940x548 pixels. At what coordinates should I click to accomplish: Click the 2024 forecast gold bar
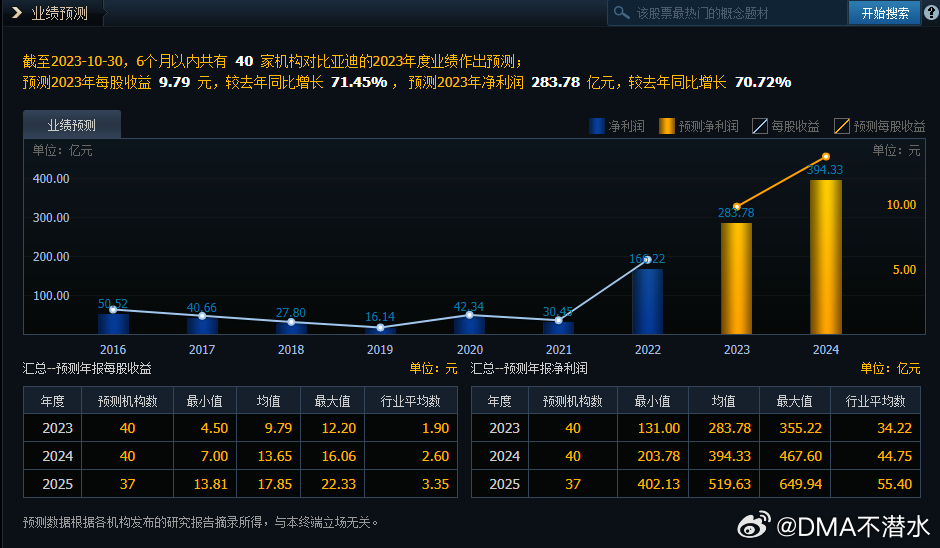825,257
